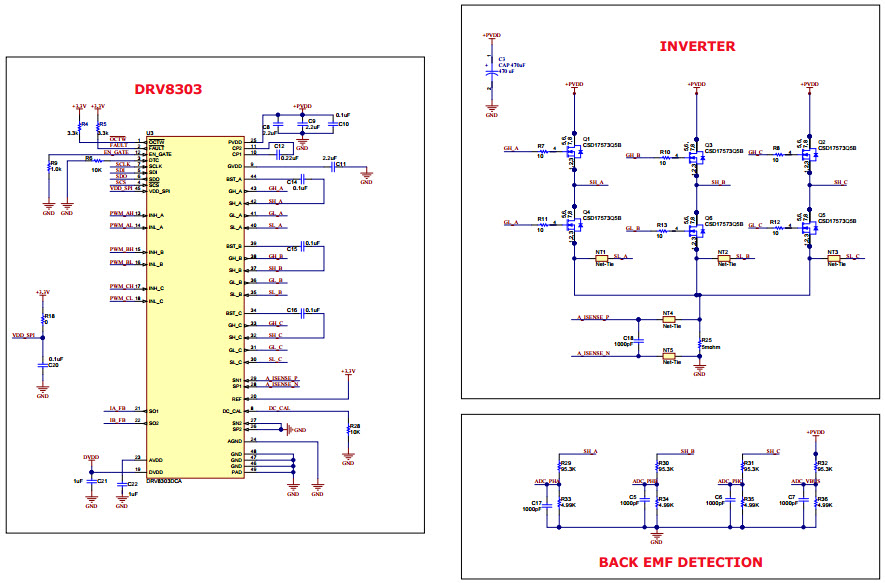
Task: Click the NT3 net-tie symbol
Action: tap(834, 258)
